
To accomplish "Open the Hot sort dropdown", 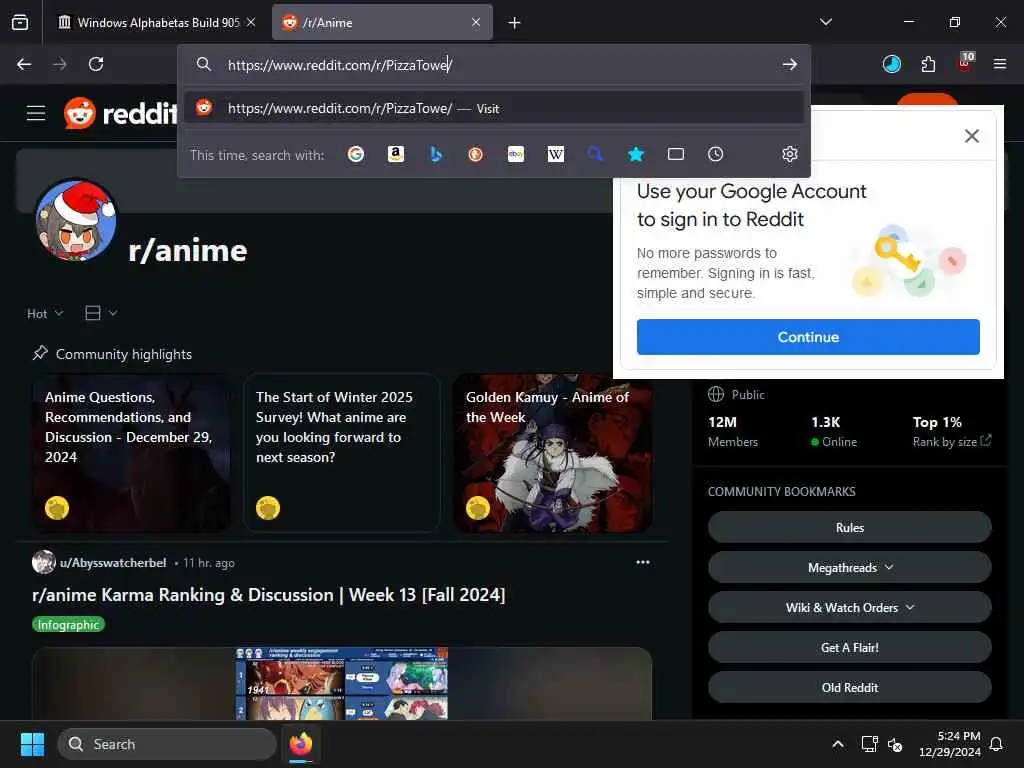I will point(45,313).
